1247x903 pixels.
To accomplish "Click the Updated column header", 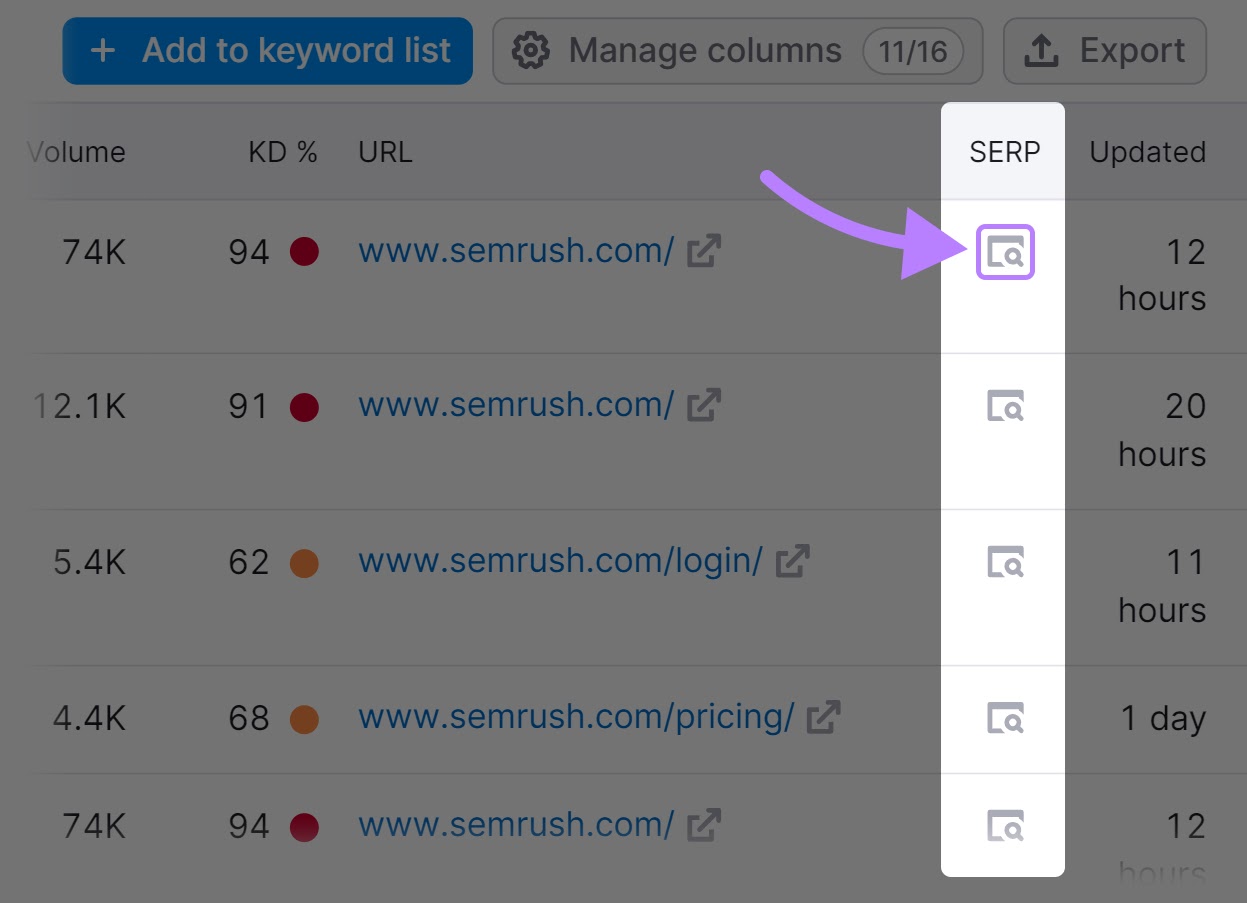I will [1147, 152].
